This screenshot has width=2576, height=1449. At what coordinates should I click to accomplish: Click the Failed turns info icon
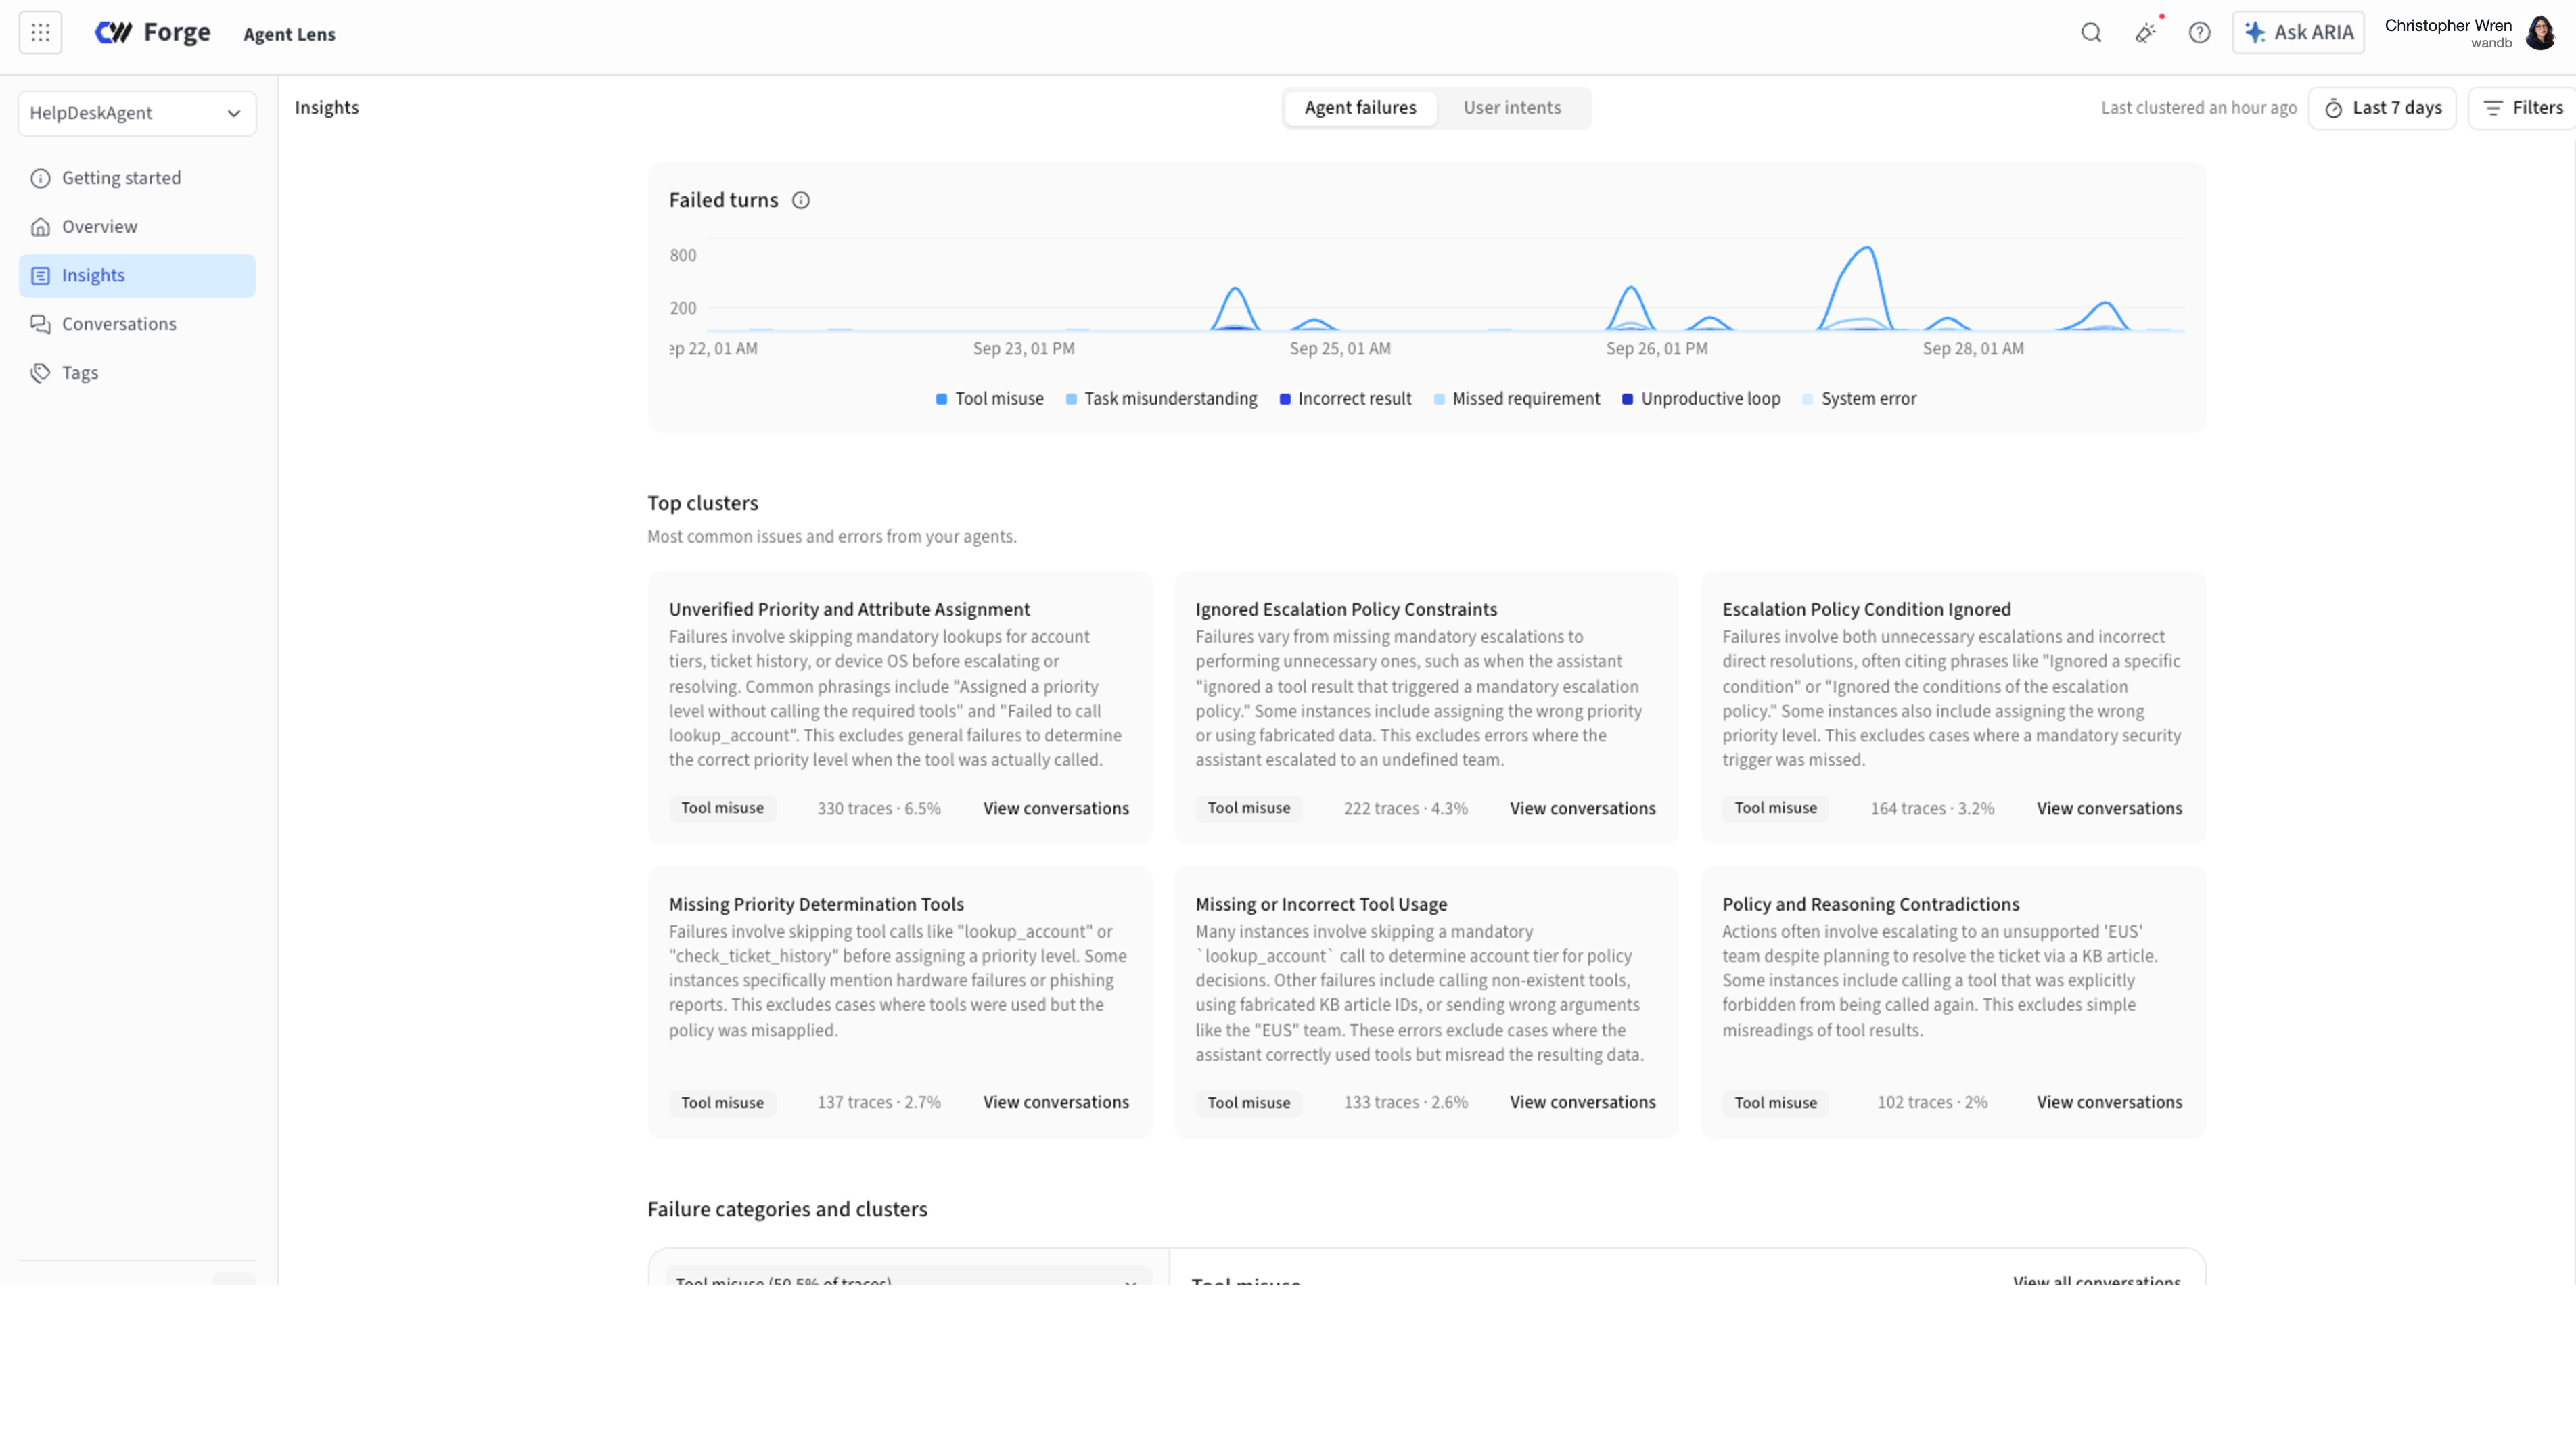(801, 201)
